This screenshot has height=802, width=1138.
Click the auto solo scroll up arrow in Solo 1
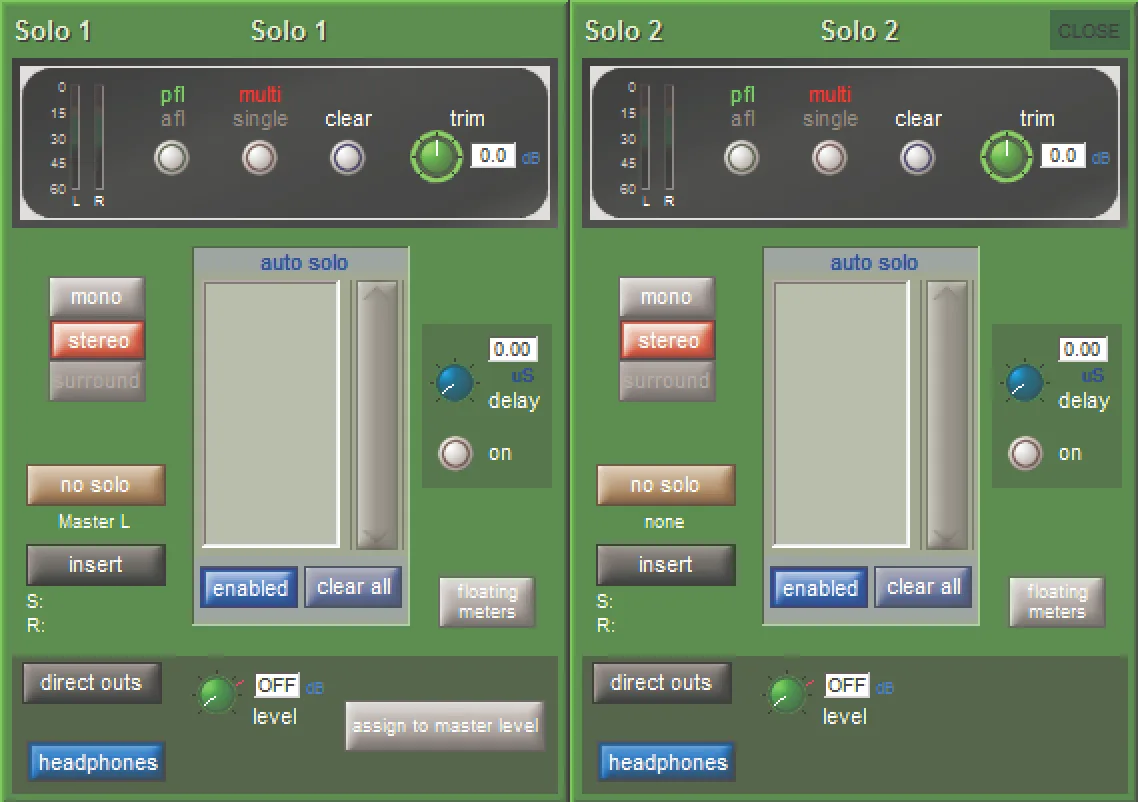(377, 294)
